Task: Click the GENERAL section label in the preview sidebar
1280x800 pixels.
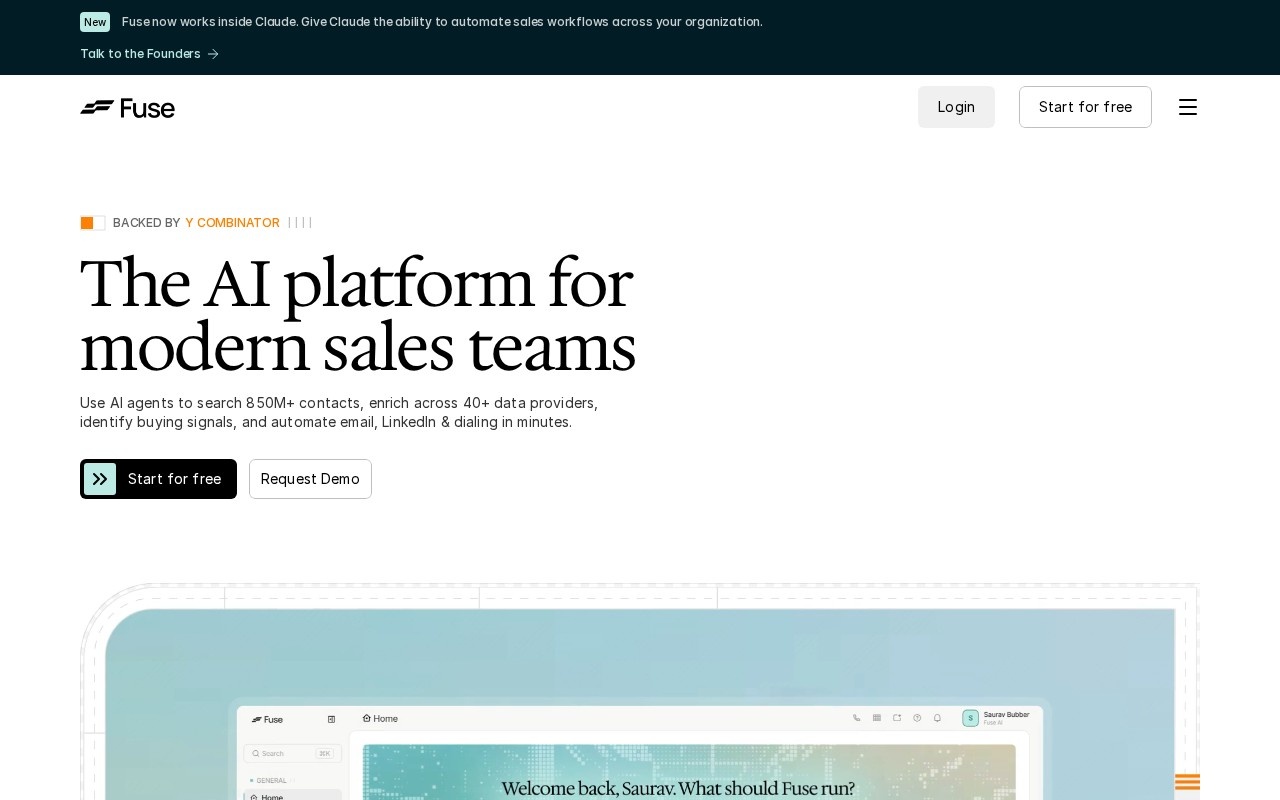Action: pyautogui.click(x=271, y=780)
